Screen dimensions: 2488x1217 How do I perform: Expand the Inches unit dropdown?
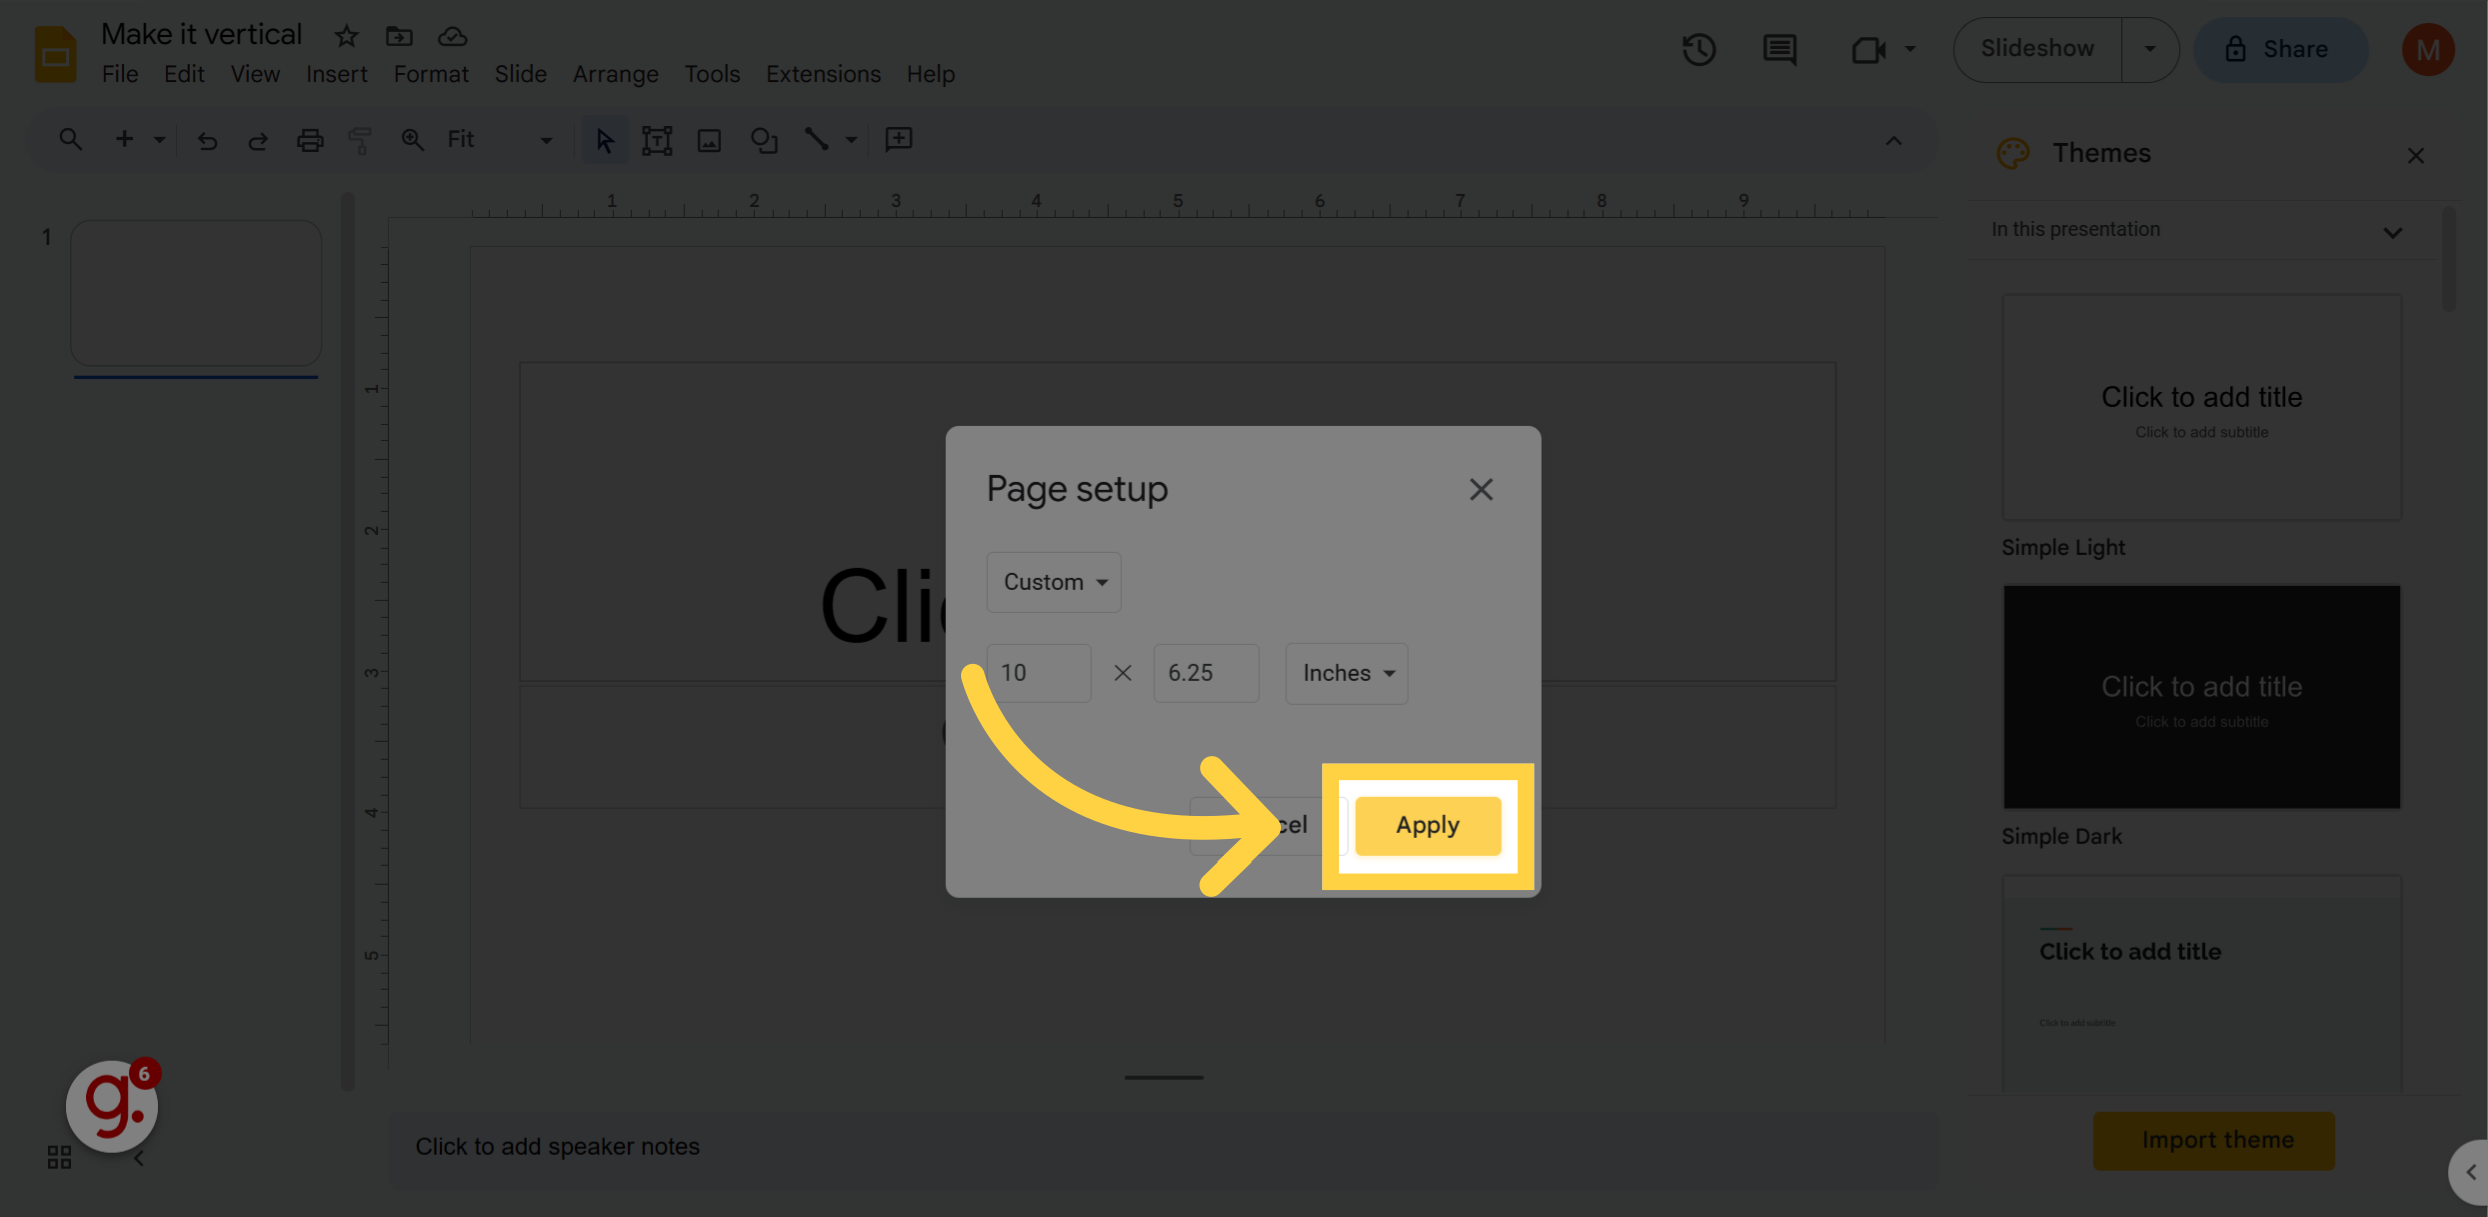[1346, 671]
